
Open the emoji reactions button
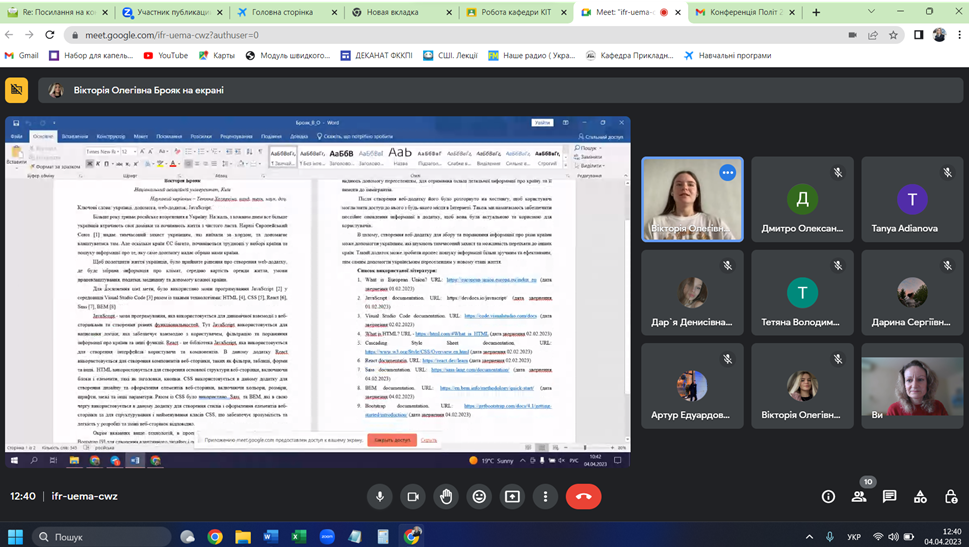pos(479,496)
